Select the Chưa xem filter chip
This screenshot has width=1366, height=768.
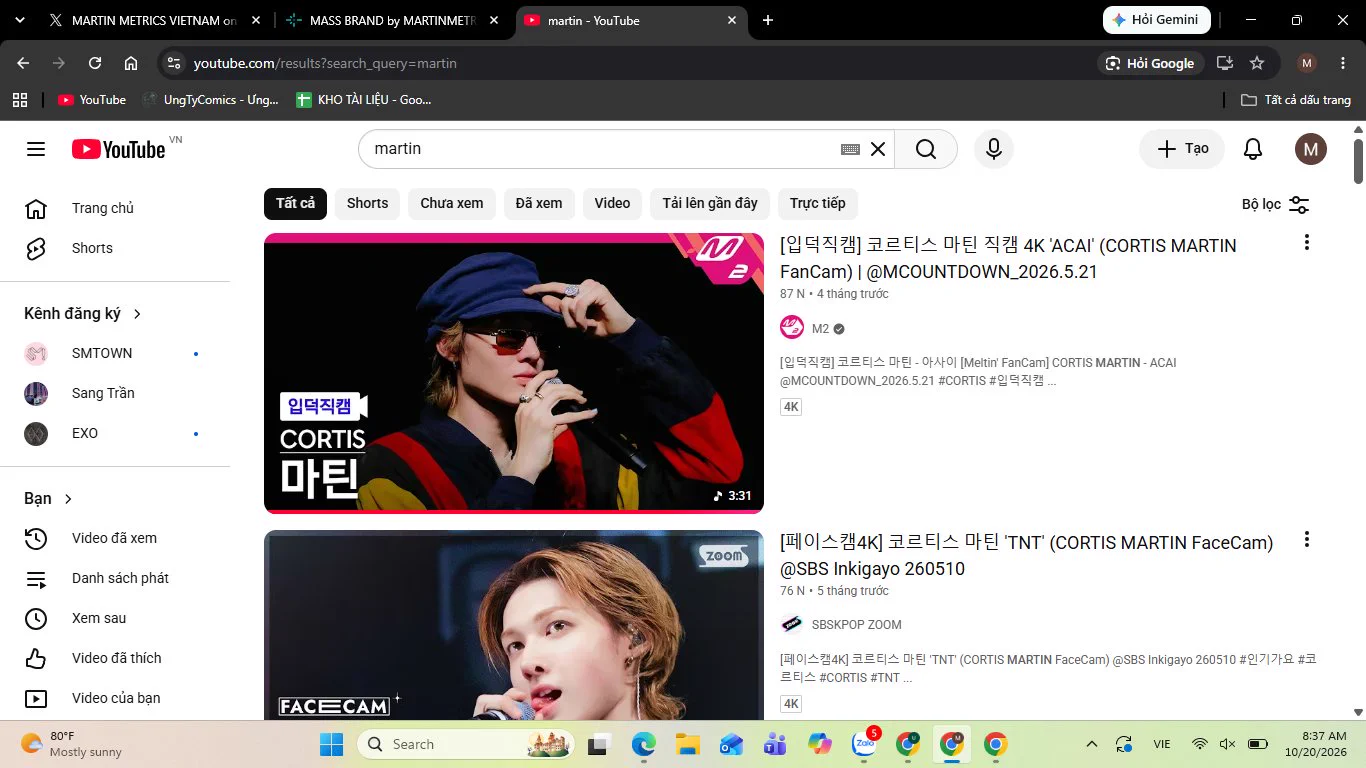coord(452,203)
